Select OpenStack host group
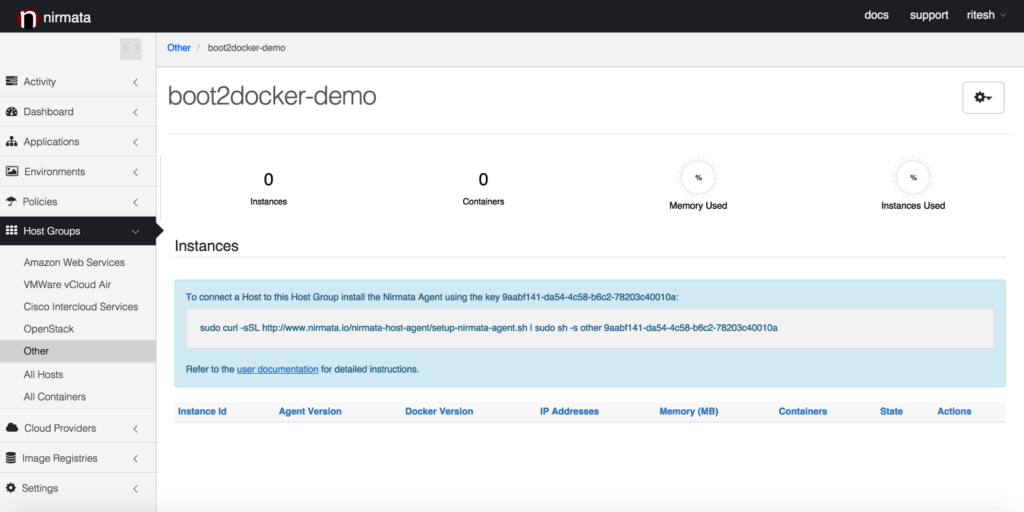Viewport: 1024px width, 512px height. click(x=48, y=328)
